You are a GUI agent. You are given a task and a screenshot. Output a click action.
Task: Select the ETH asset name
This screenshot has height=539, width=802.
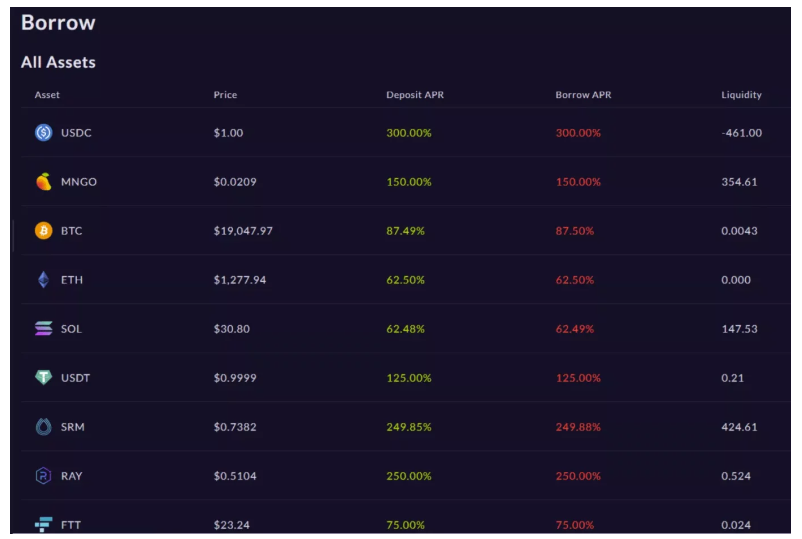[x=72, y=280]
